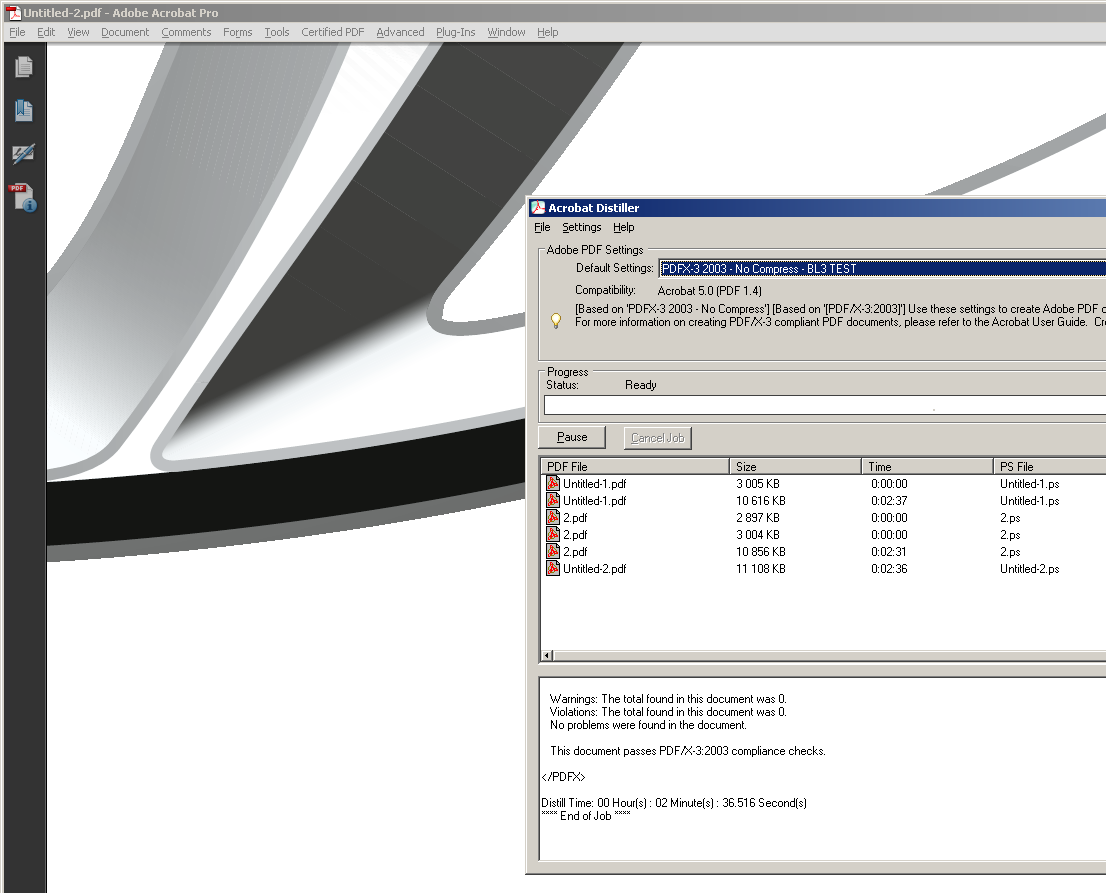Open the Bookmarks panel in Acrobat sidebar

point(24,110)
